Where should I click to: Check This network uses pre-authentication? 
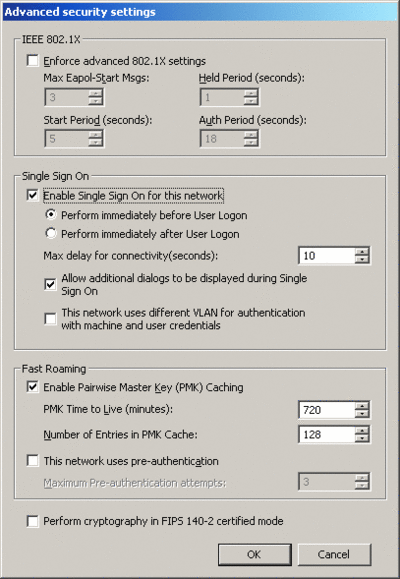pyautogui.click(x=33, y=461)
